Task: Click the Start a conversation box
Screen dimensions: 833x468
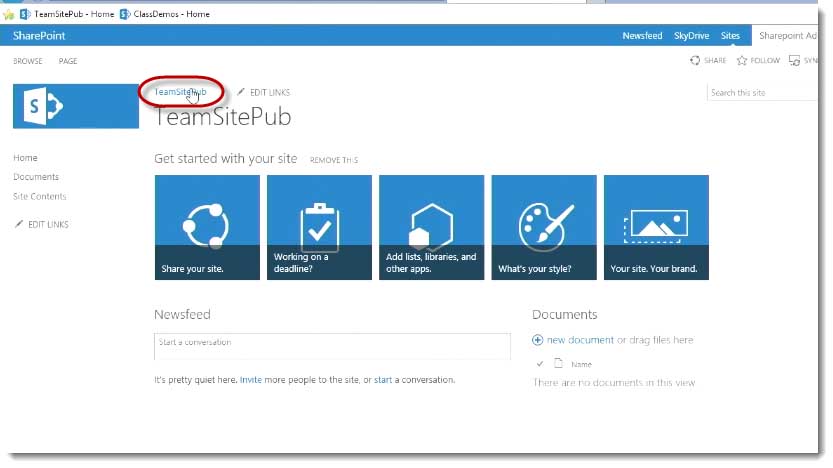Action: [x=333, y=346]
